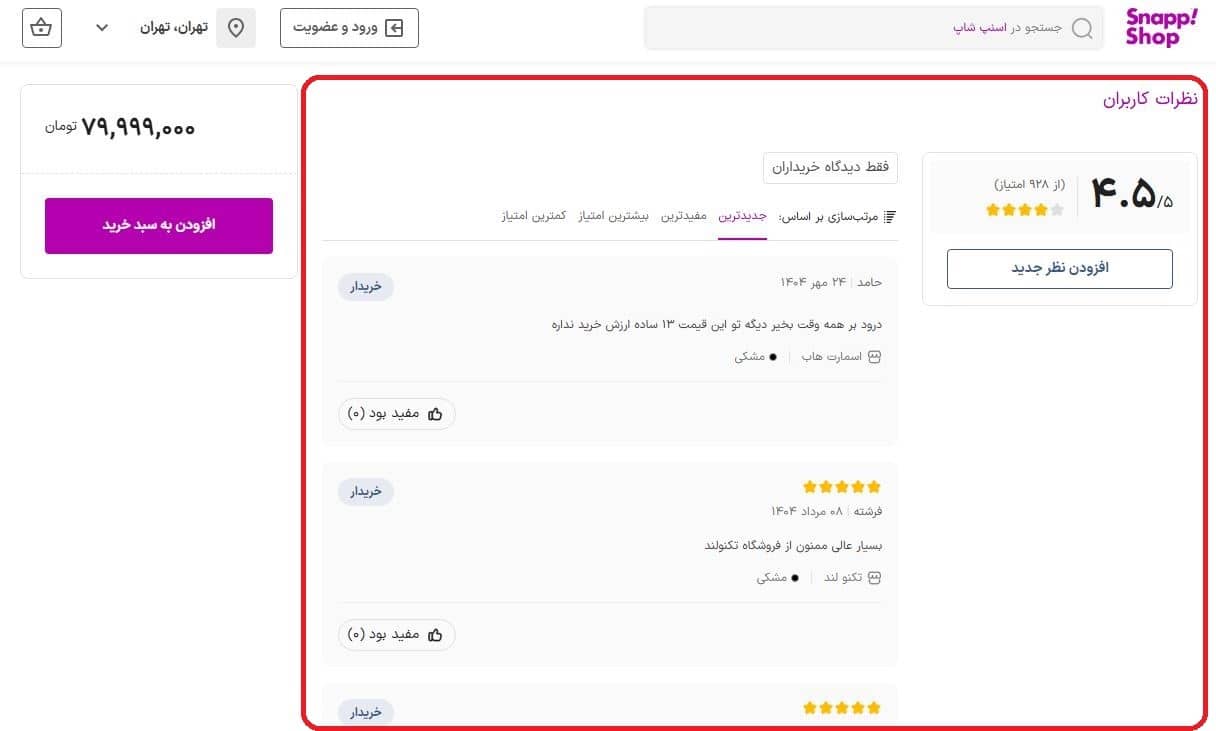Click the افزودن به سبد خرید button

158,226
